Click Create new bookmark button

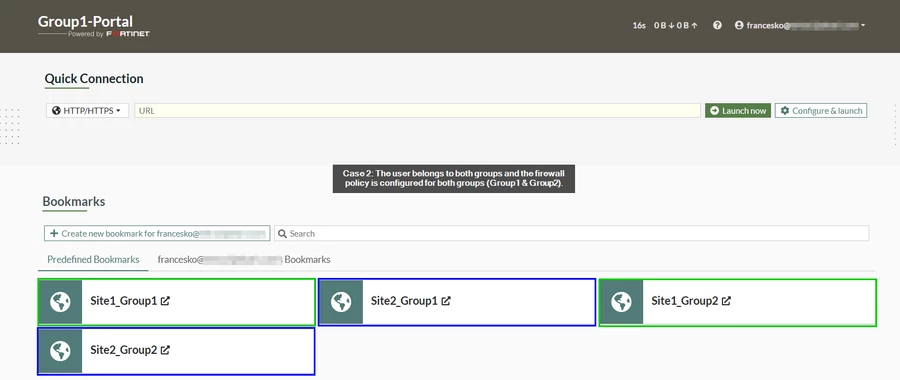click(x=157, y=234)
